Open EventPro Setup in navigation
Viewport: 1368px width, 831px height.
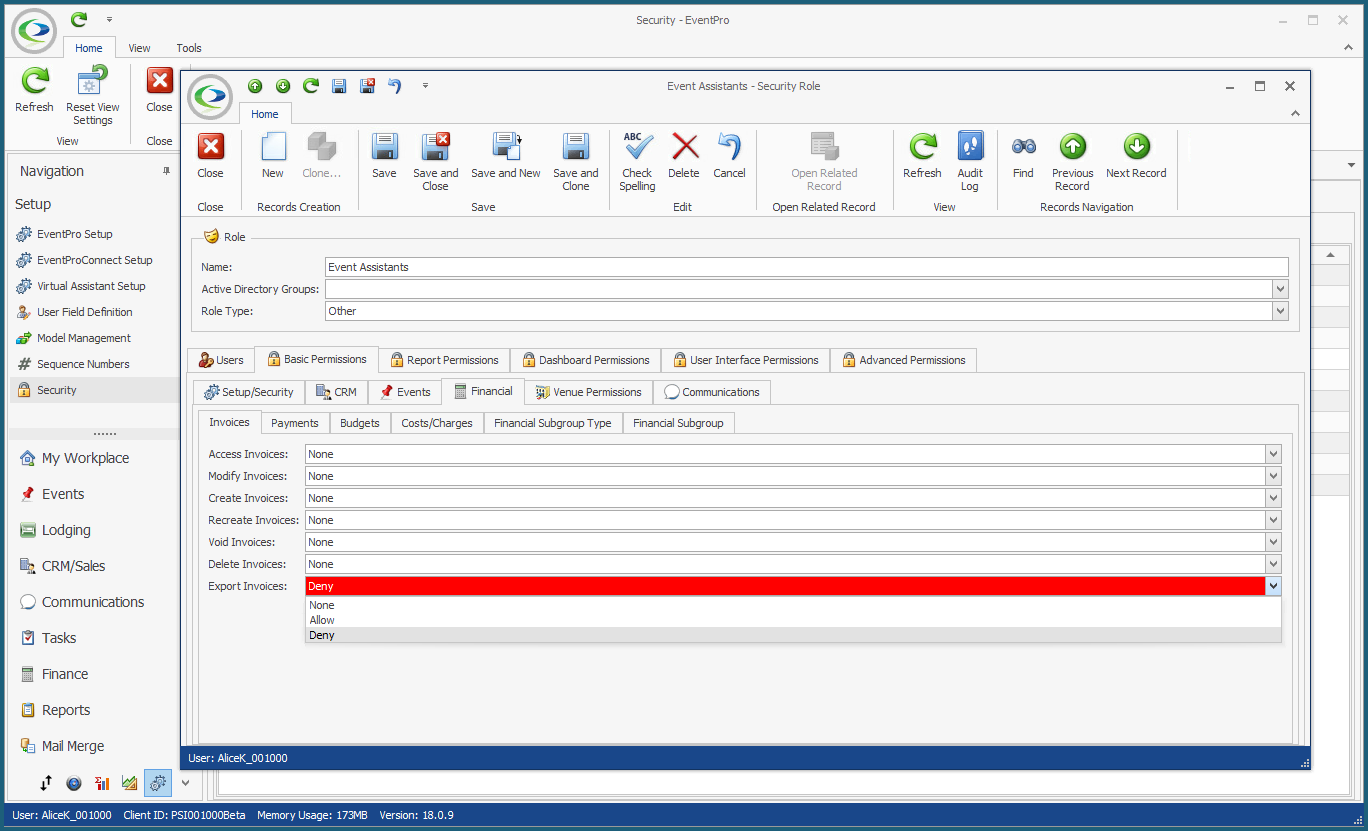tap(75, 234)
